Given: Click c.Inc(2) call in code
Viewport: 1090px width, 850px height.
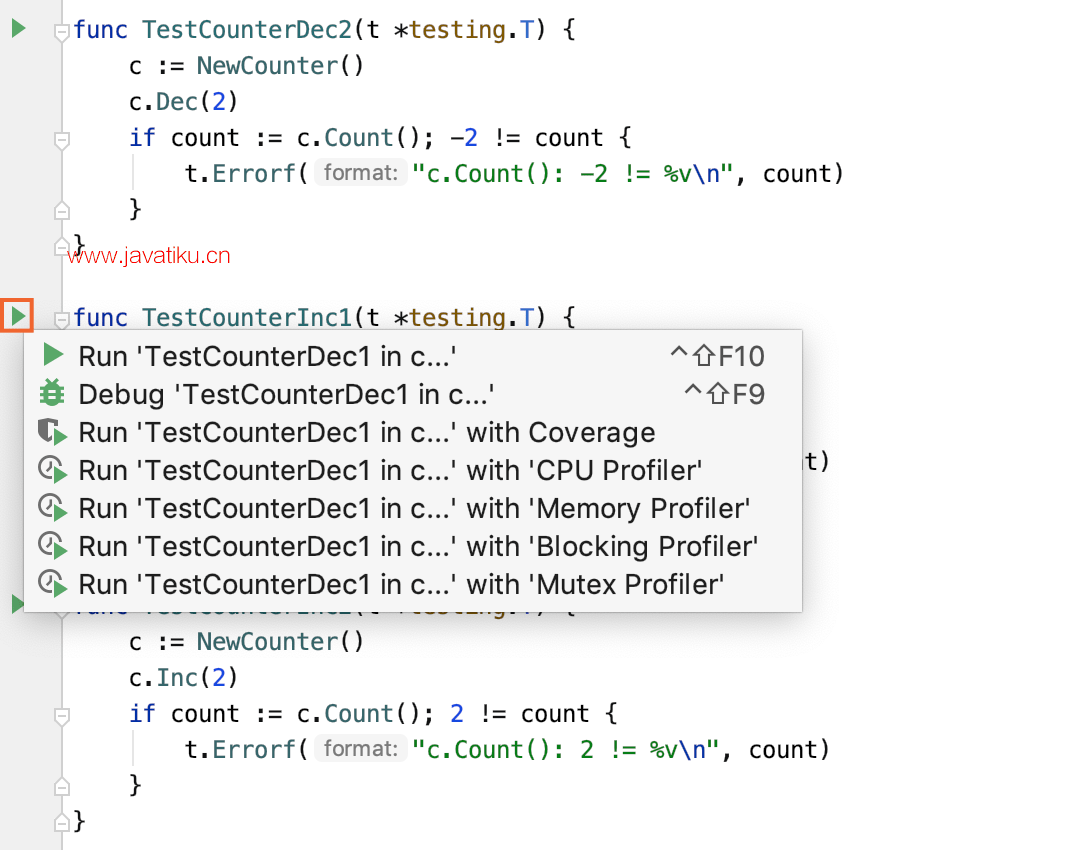Looking at the screenshot, I should click(184, 677).
